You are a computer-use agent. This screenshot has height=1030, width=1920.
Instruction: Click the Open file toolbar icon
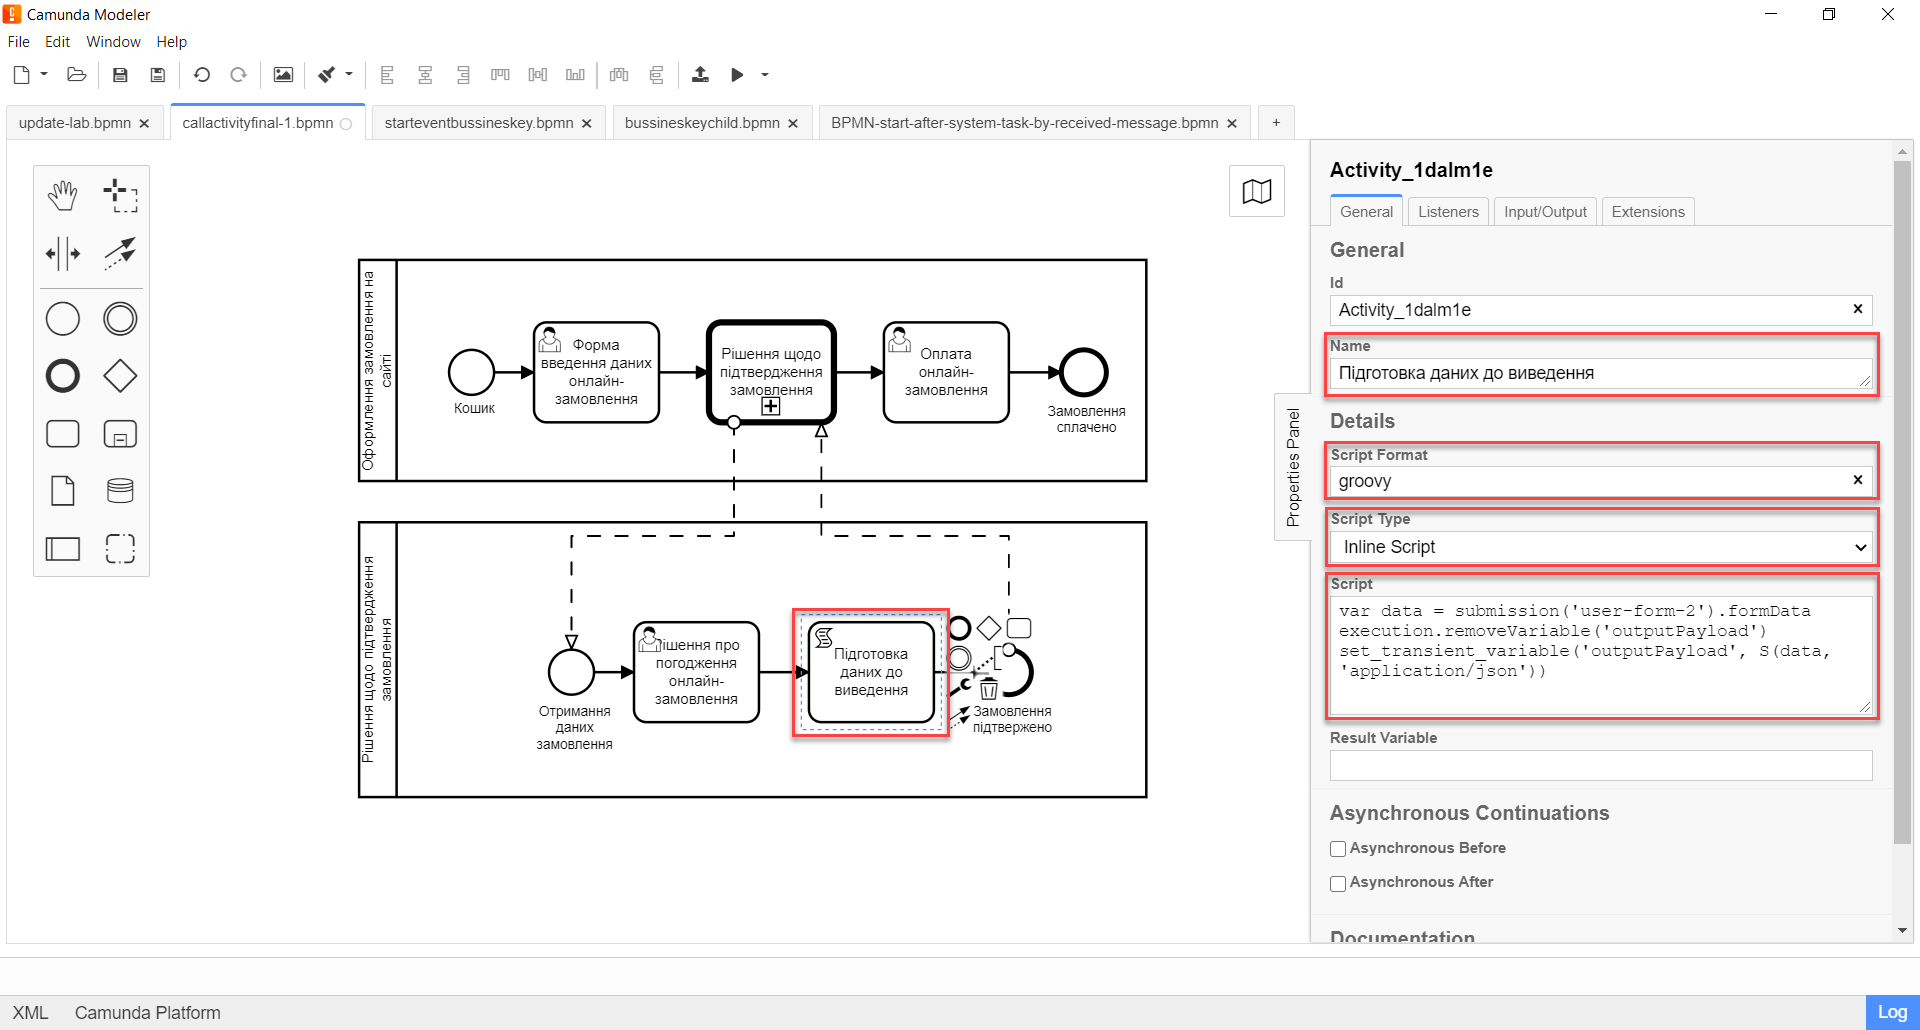pyautogui.click(x=77, y=75)
